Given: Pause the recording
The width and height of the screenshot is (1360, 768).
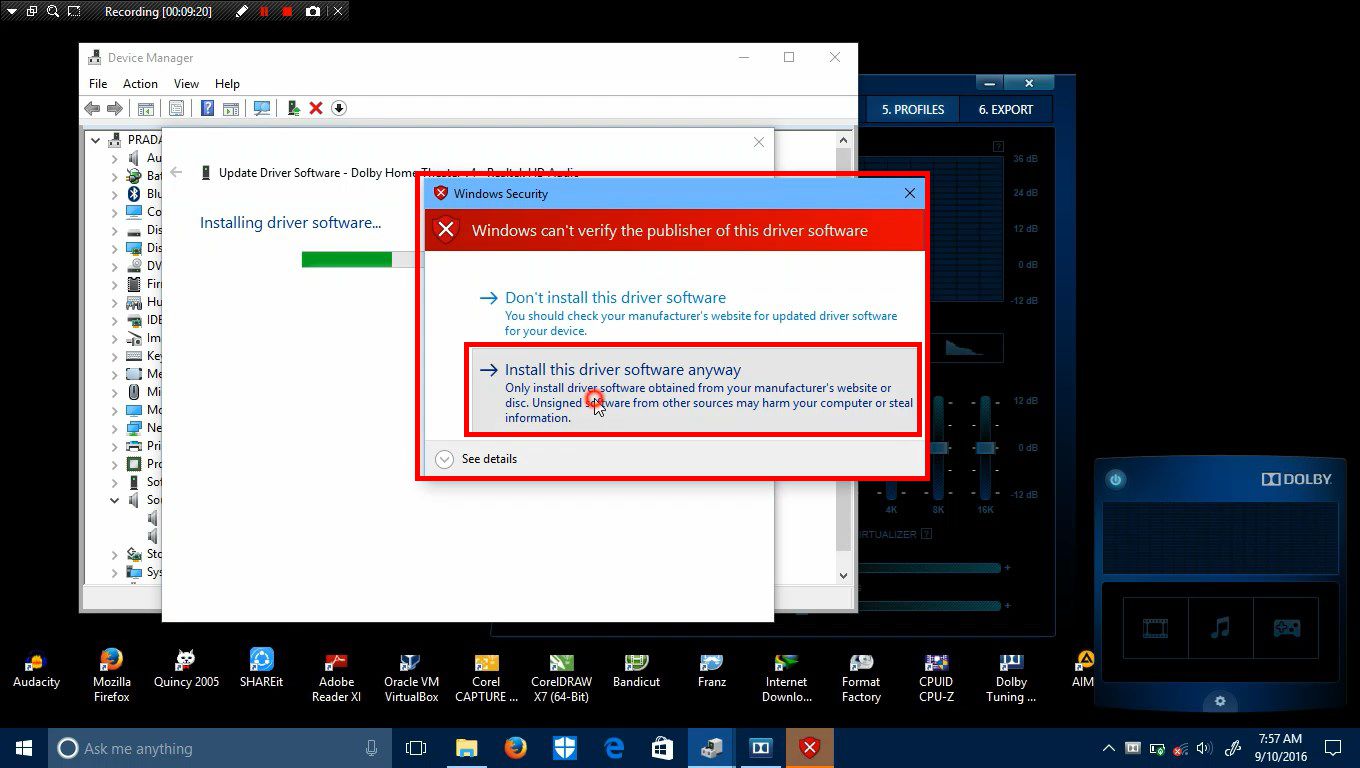Looking at the screenshot, I should click(x=265, y=12).
